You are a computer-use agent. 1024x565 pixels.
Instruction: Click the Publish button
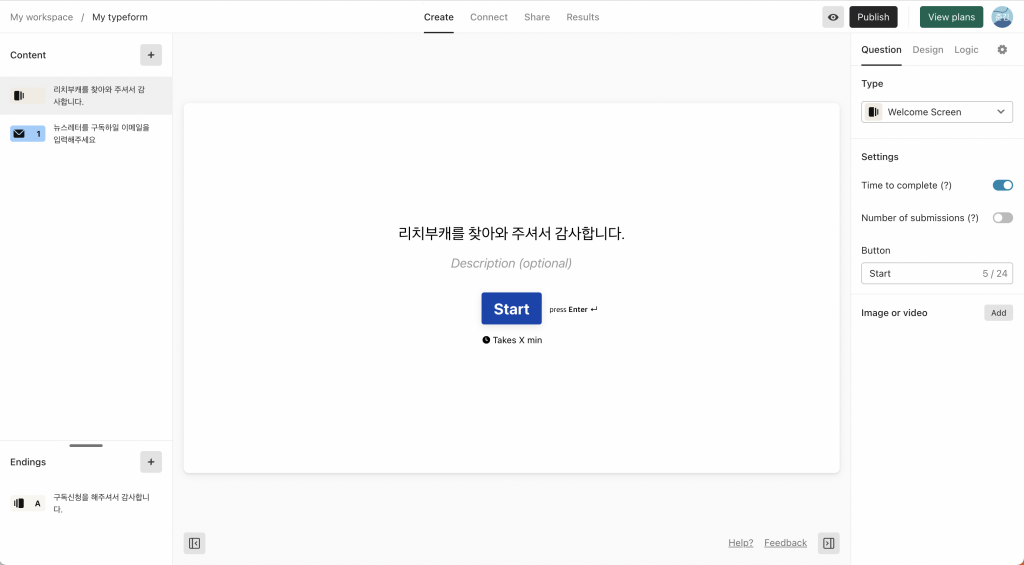pyautogui.click(x=873, y=17)
